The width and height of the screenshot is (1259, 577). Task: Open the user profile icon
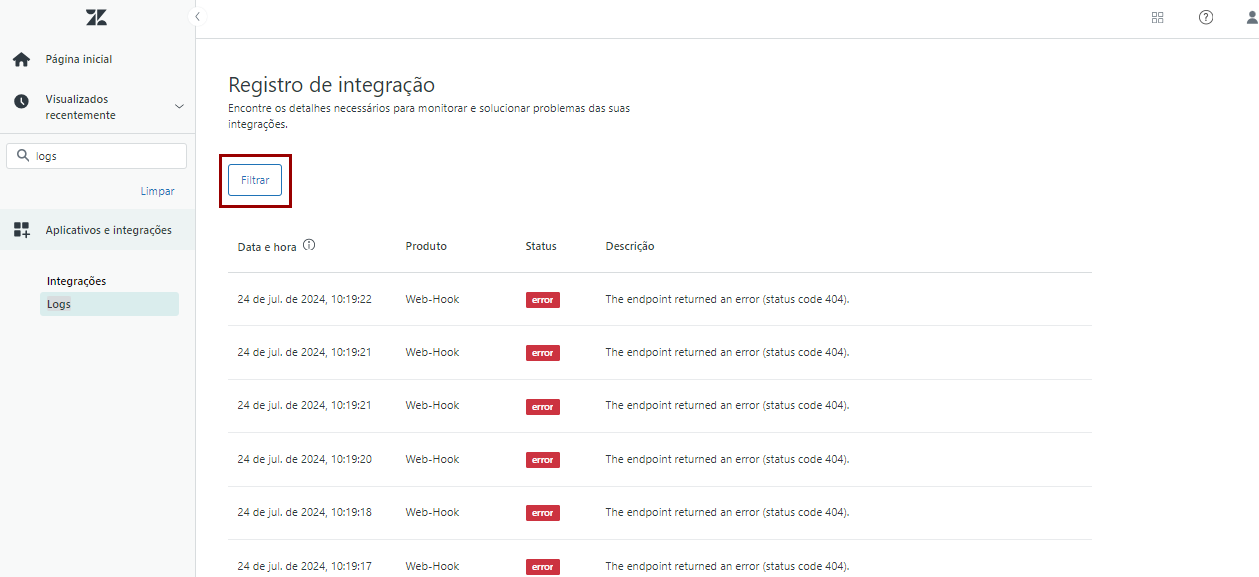coord(1249,17)
